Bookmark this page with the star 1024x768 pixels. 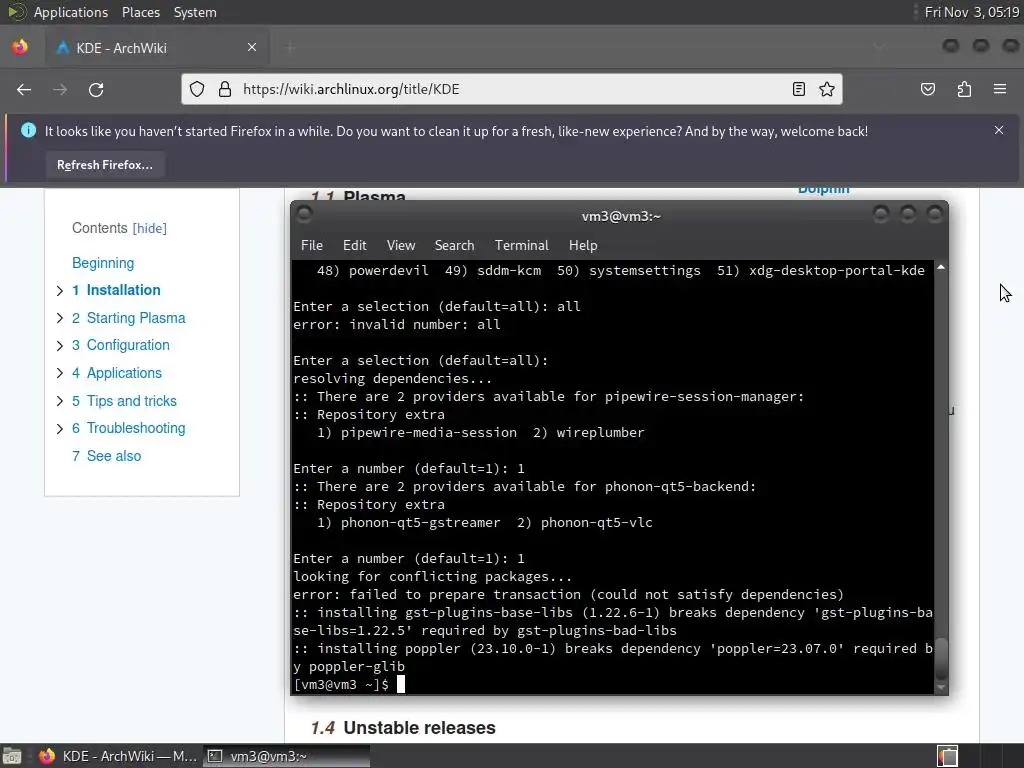point(827,89)
